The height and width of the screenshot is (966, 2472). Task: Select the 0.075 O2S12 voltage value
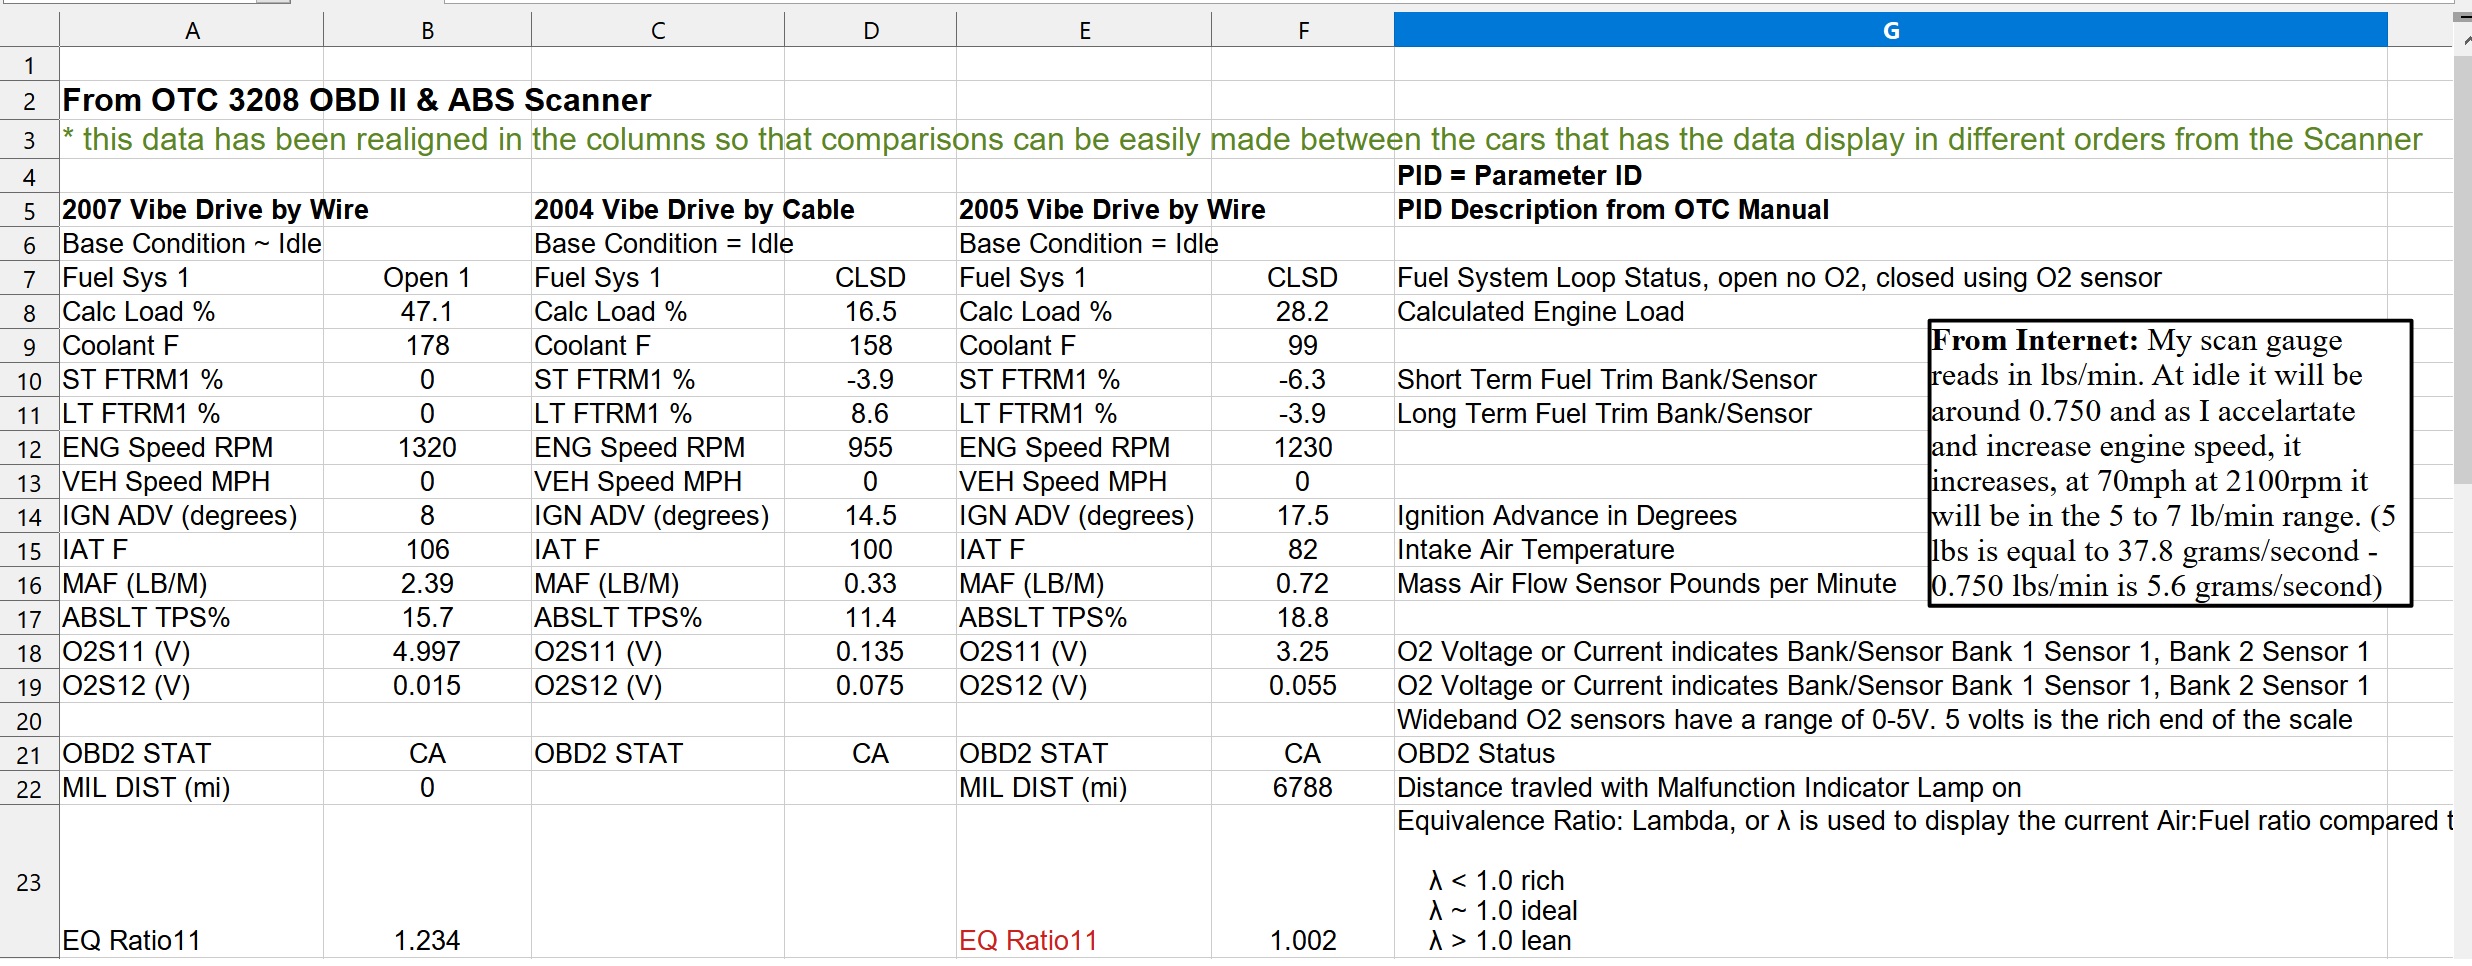[x=870, y=686]
